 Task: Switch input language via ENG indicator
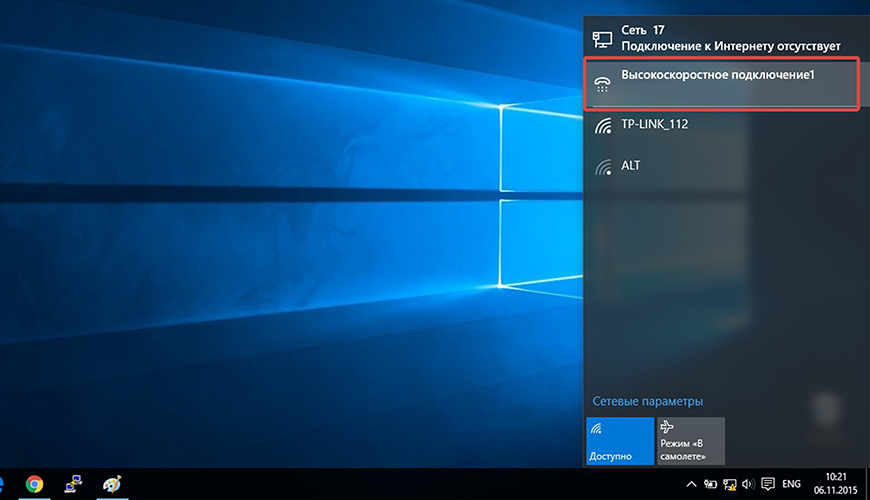(x=791, y=484)
